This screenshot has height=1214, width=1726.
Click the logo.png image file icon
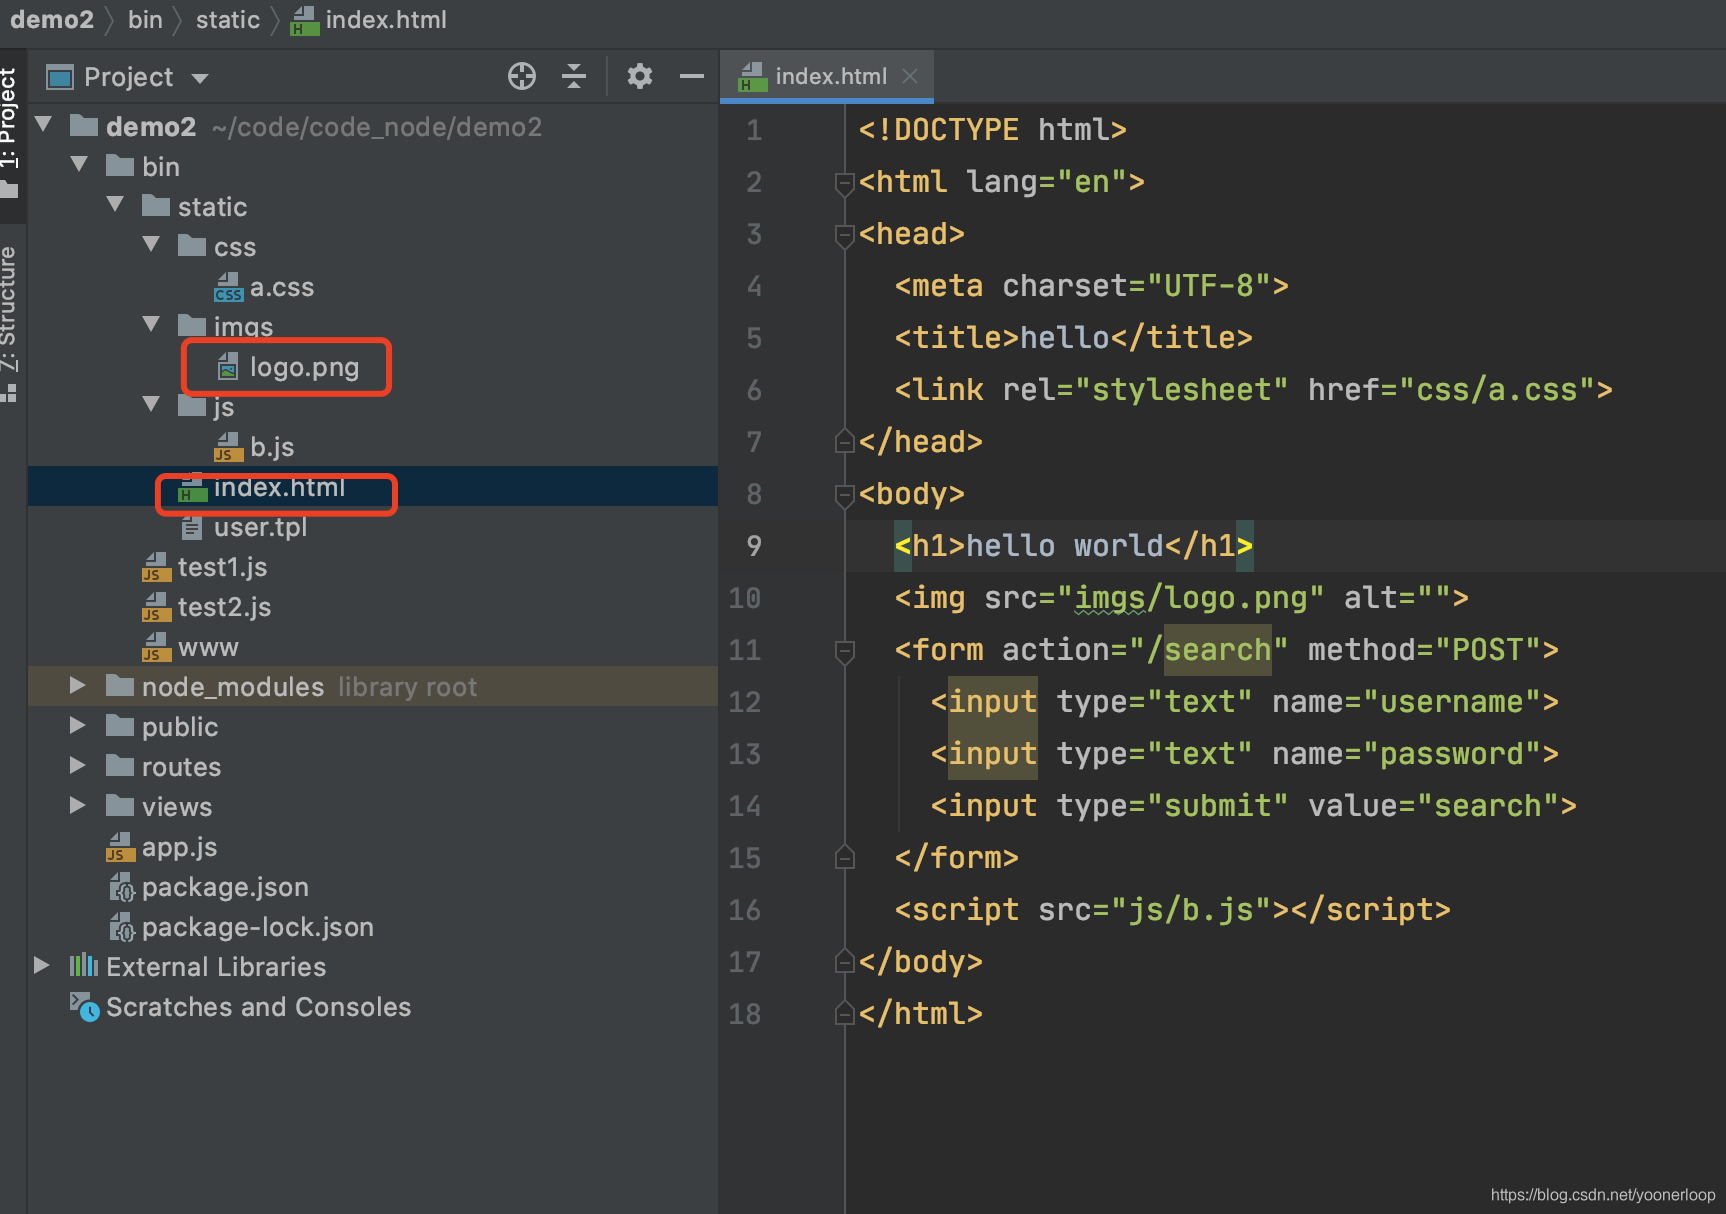228,367
